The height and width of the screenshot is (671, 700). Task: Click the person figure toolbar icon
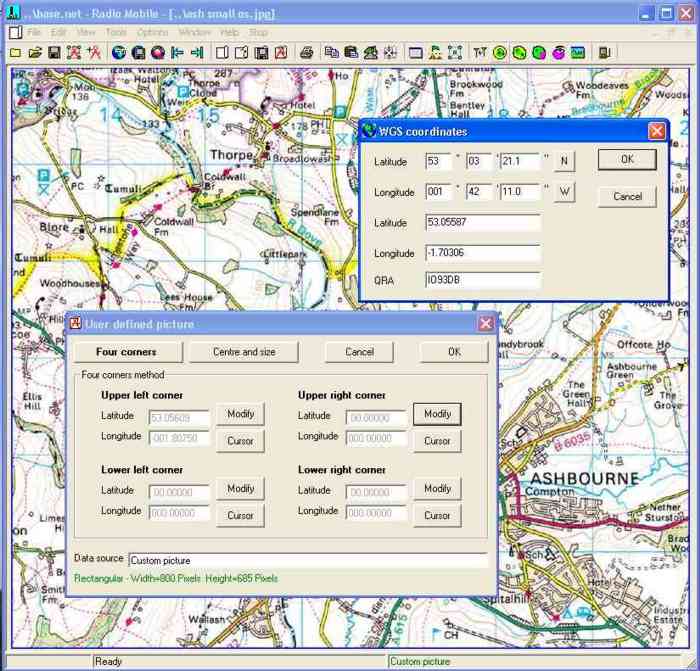coord(435,53)
